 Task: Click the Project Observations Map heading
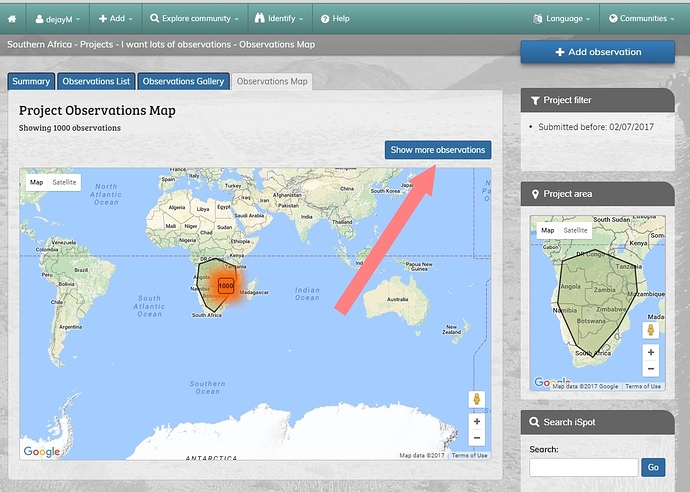coord(97,110)
